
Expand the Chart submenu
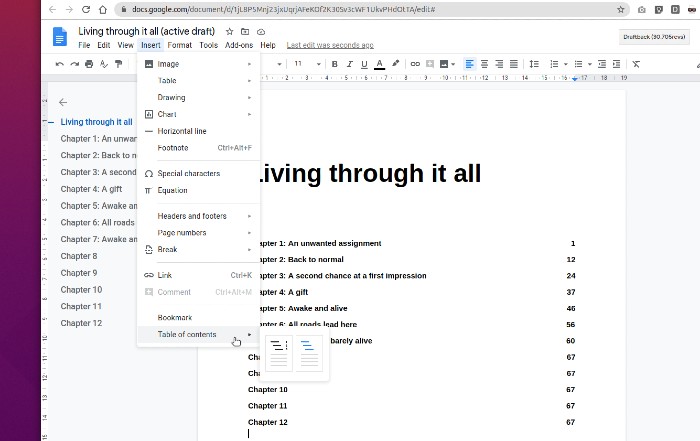pos(198,114)
